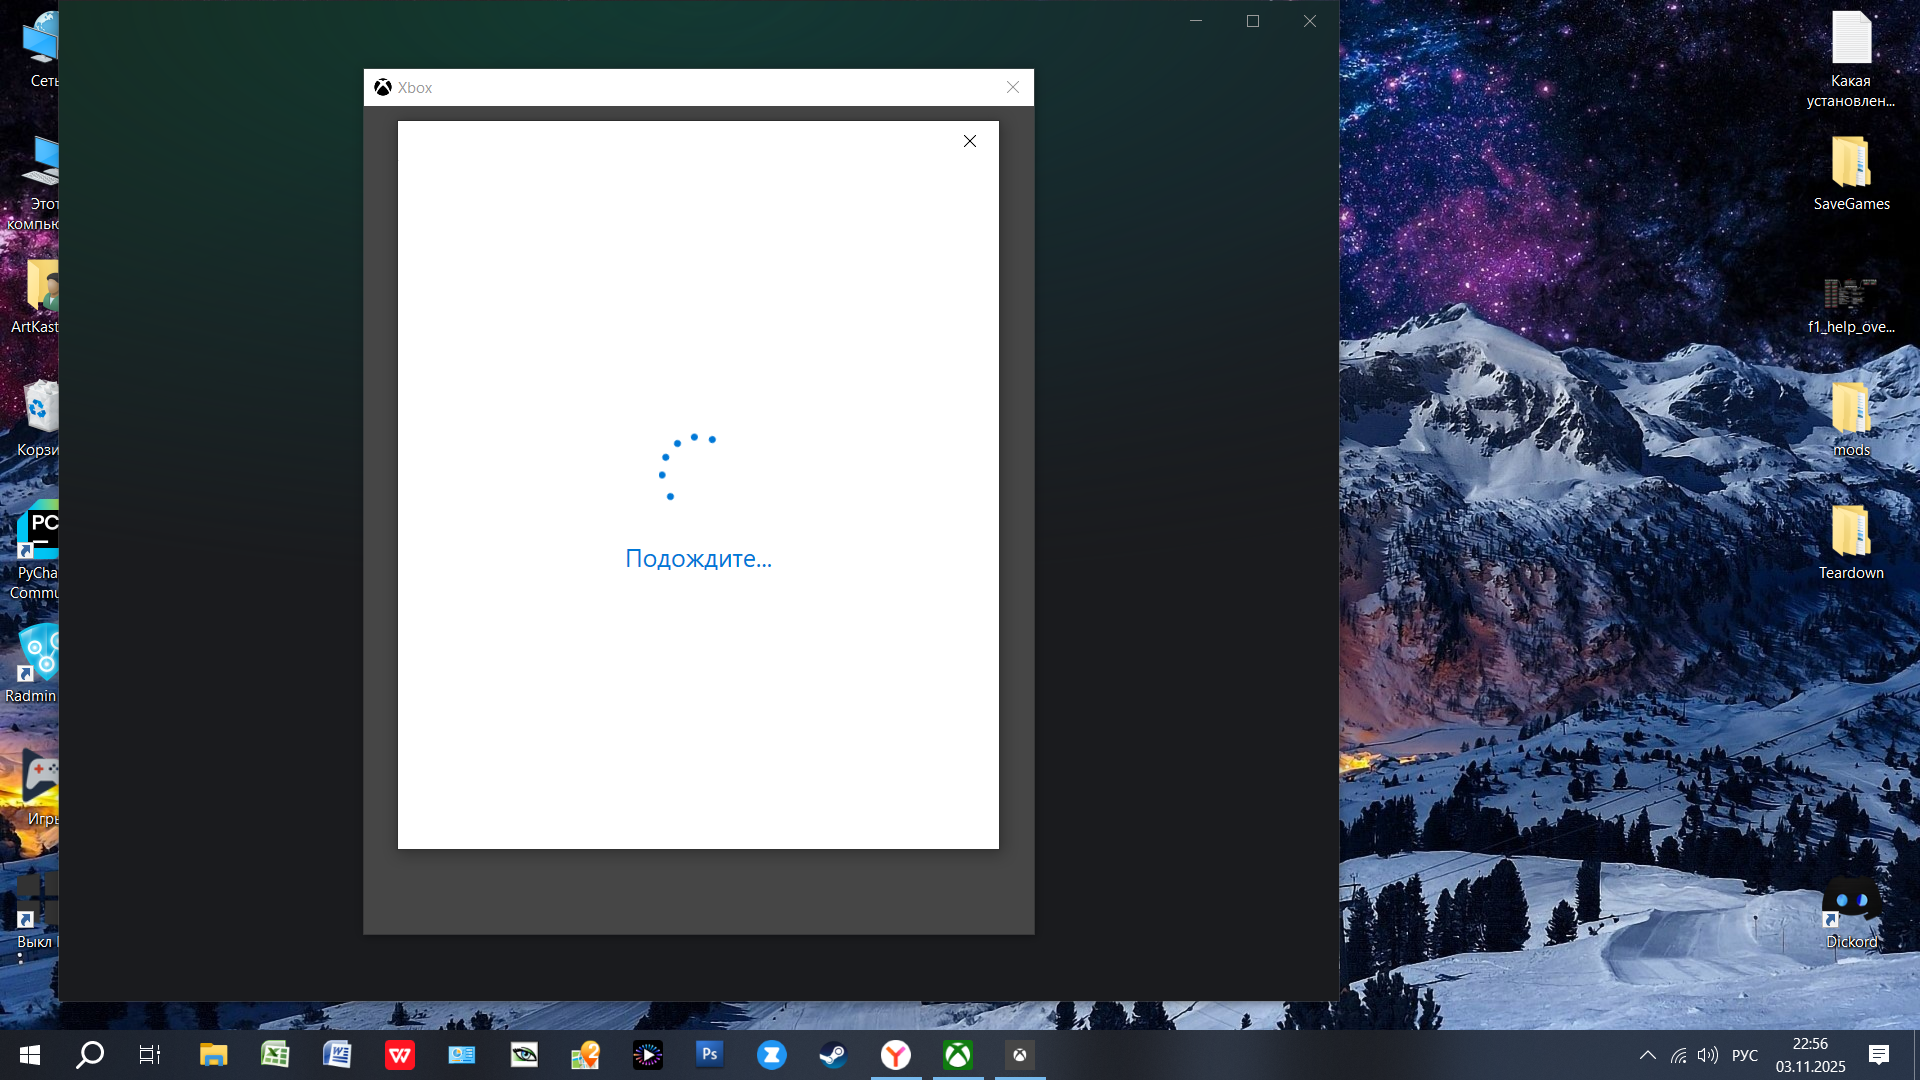The width and height of the screenshot is (1920, 1080).
Task: Open Yandex Browser from the taskbar
Action: coord(895,1054)
